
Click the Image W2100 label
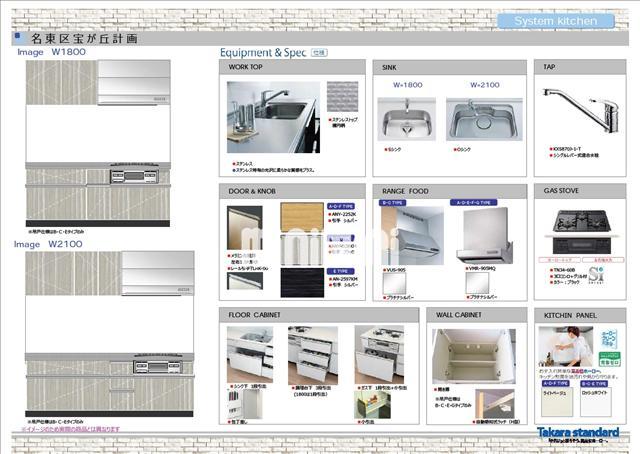pos(48,244)
